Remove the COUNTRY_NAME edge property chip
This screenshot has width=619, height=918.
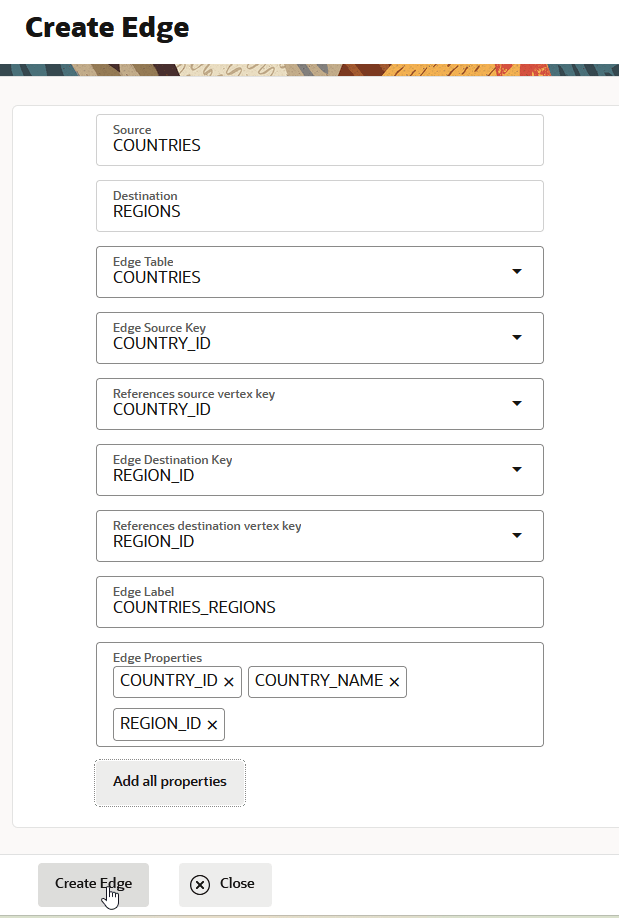pyautogui.click(x=394, y=682)
